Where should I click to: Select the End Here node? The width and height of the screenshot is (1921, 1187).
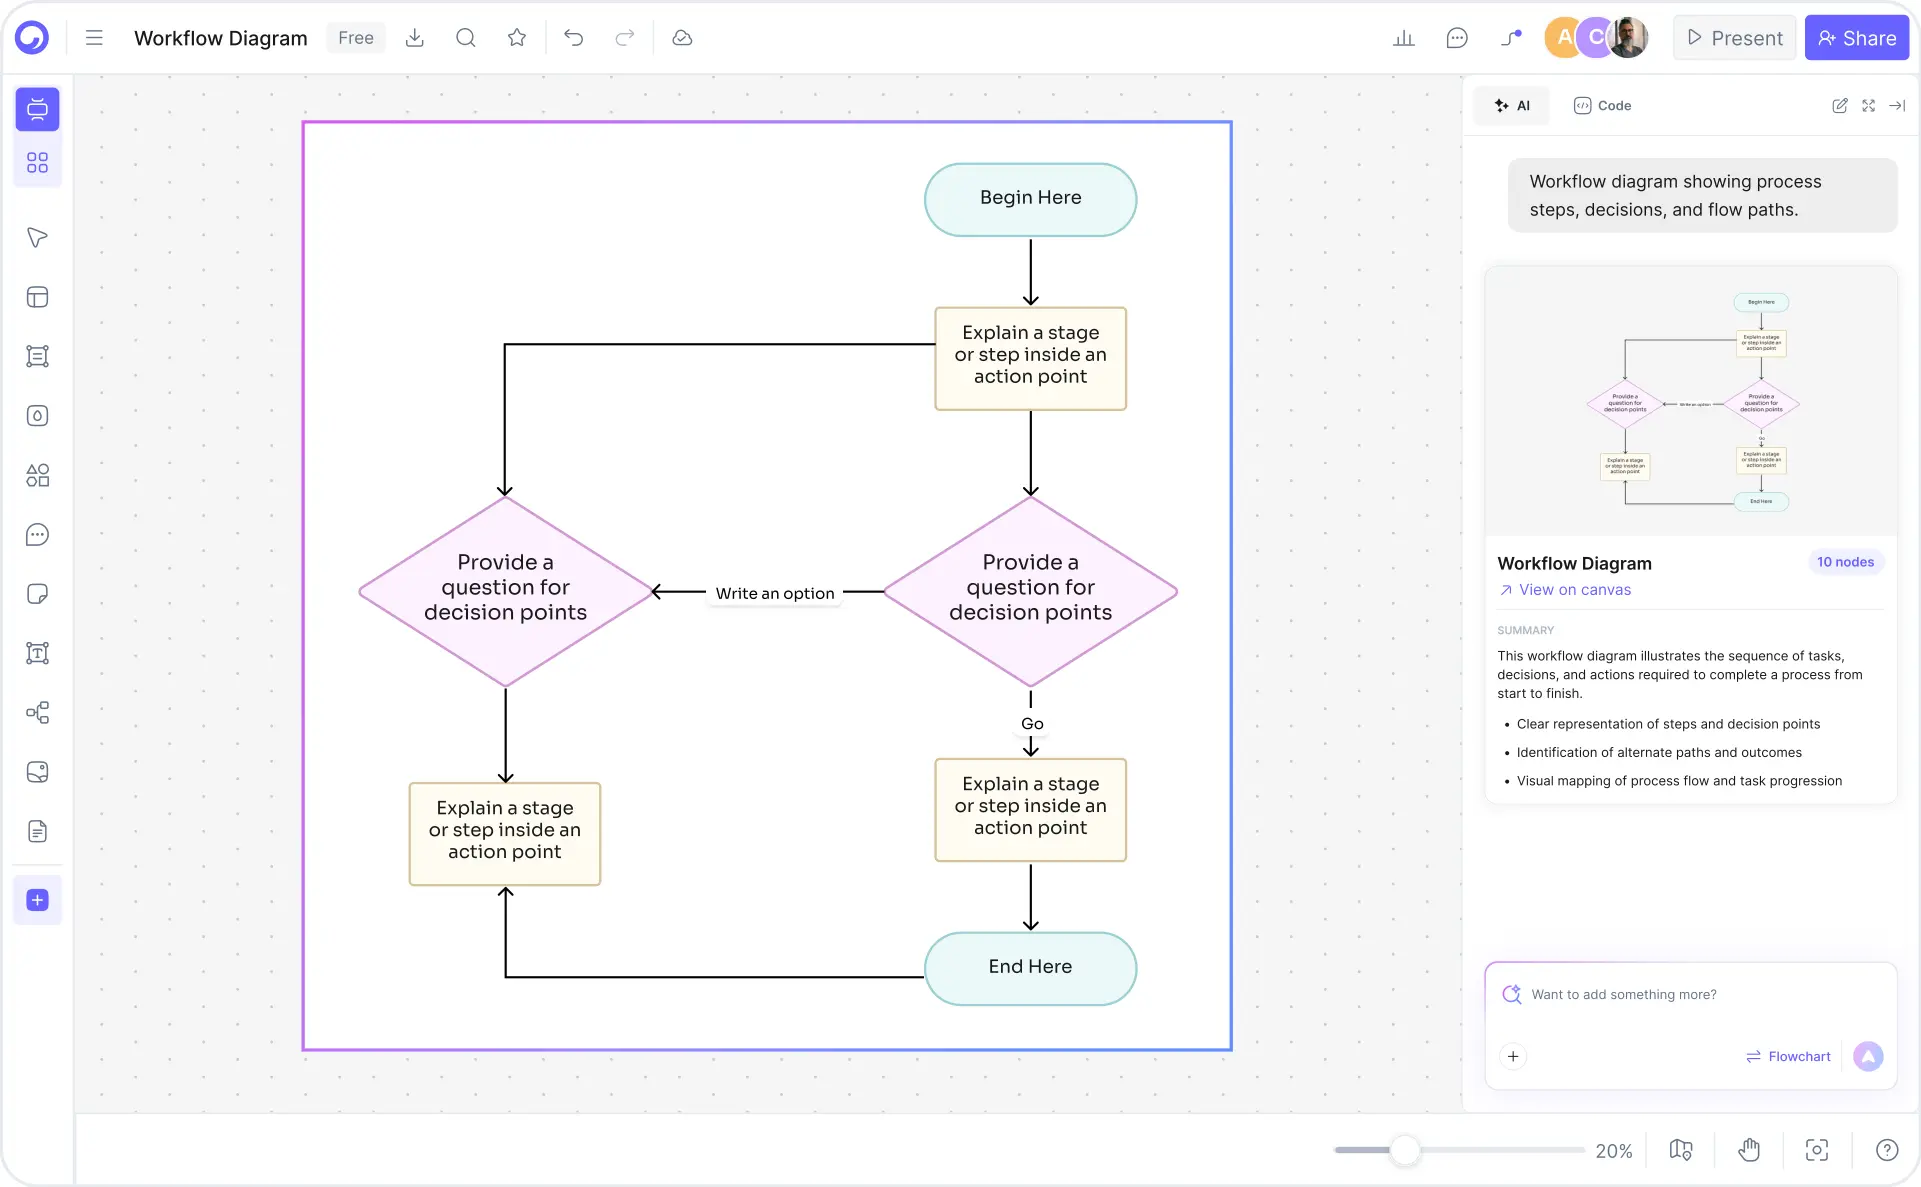[1030, 968]
